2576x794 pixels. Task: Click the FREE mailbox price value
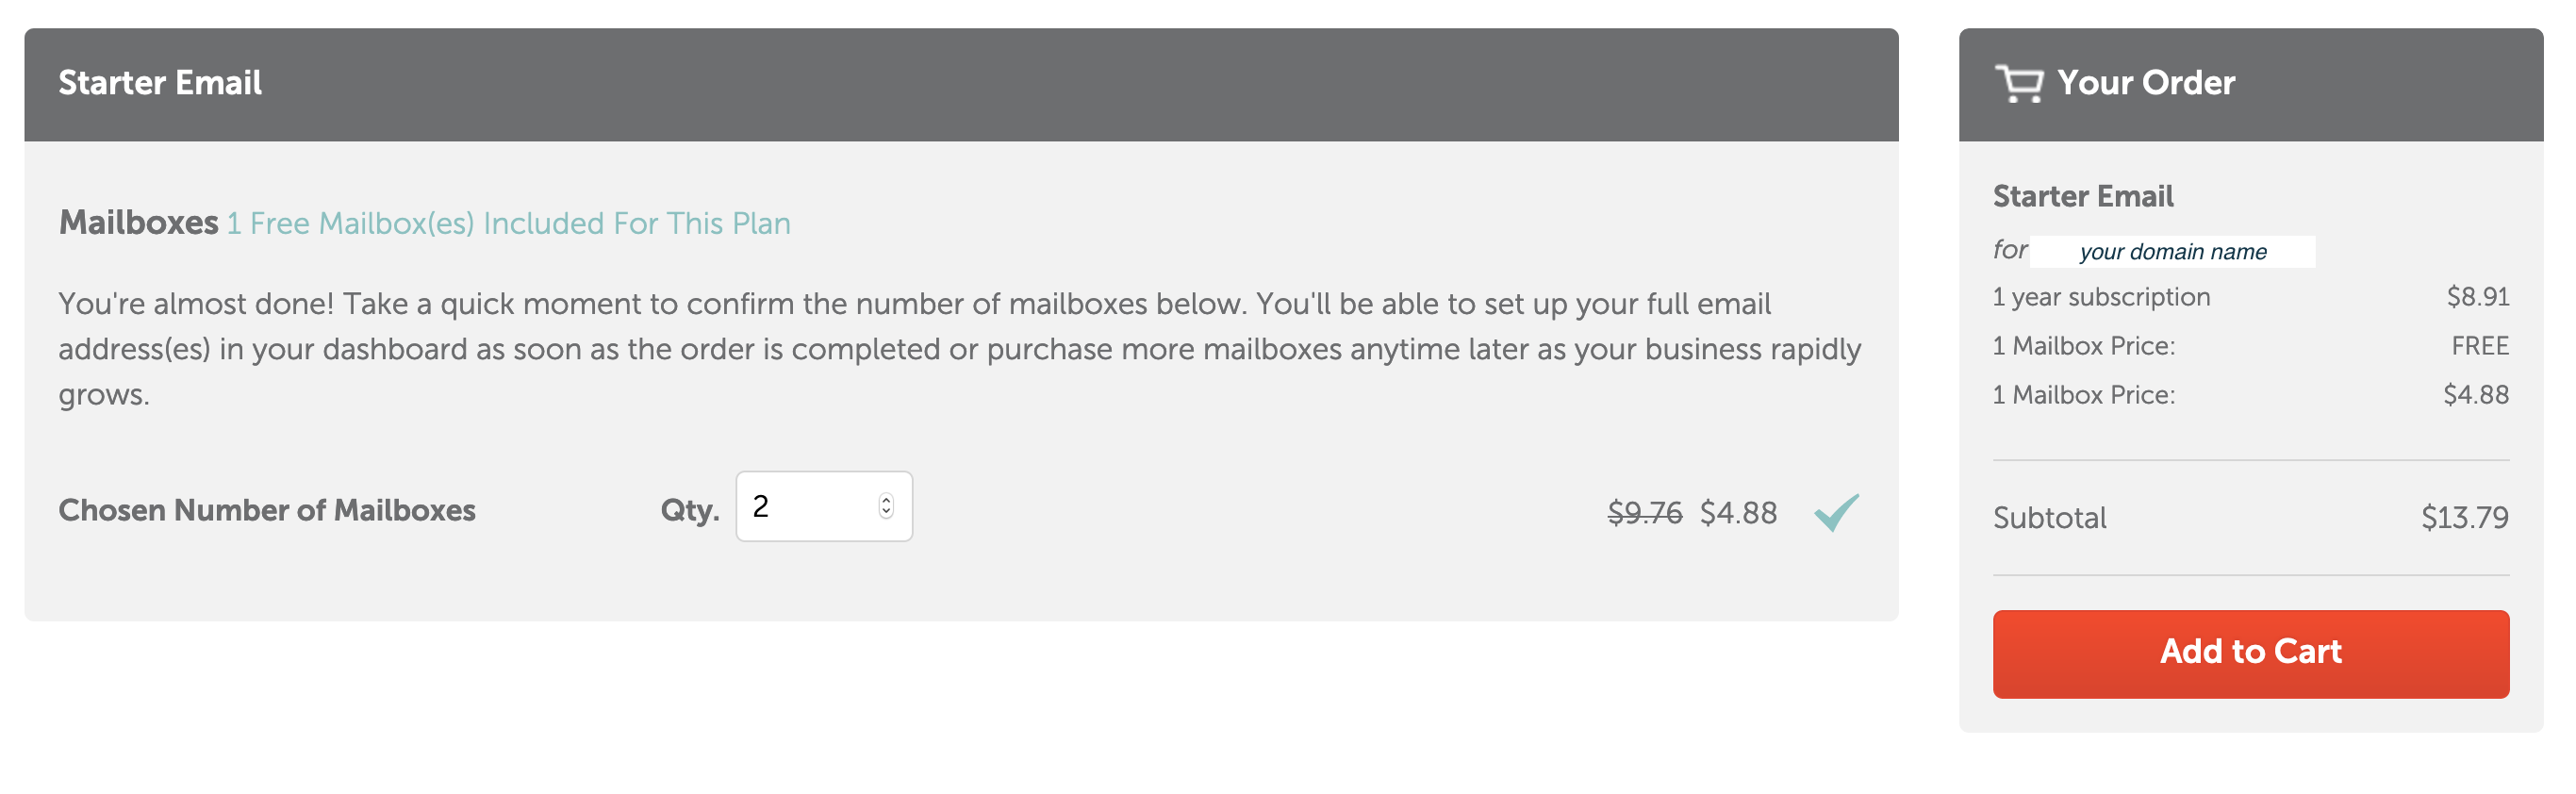2479,346
